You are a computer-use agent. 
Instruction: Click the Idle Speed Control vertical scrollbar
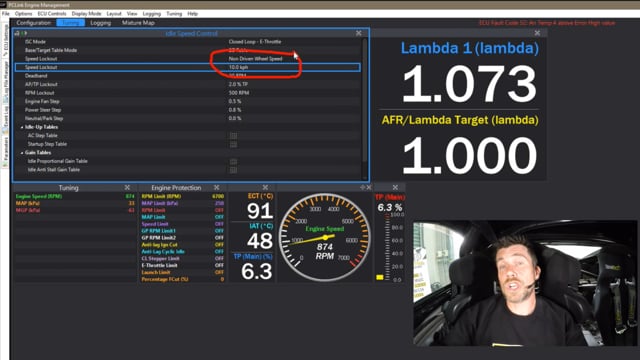pyautogui.click(x=364, y=108)
